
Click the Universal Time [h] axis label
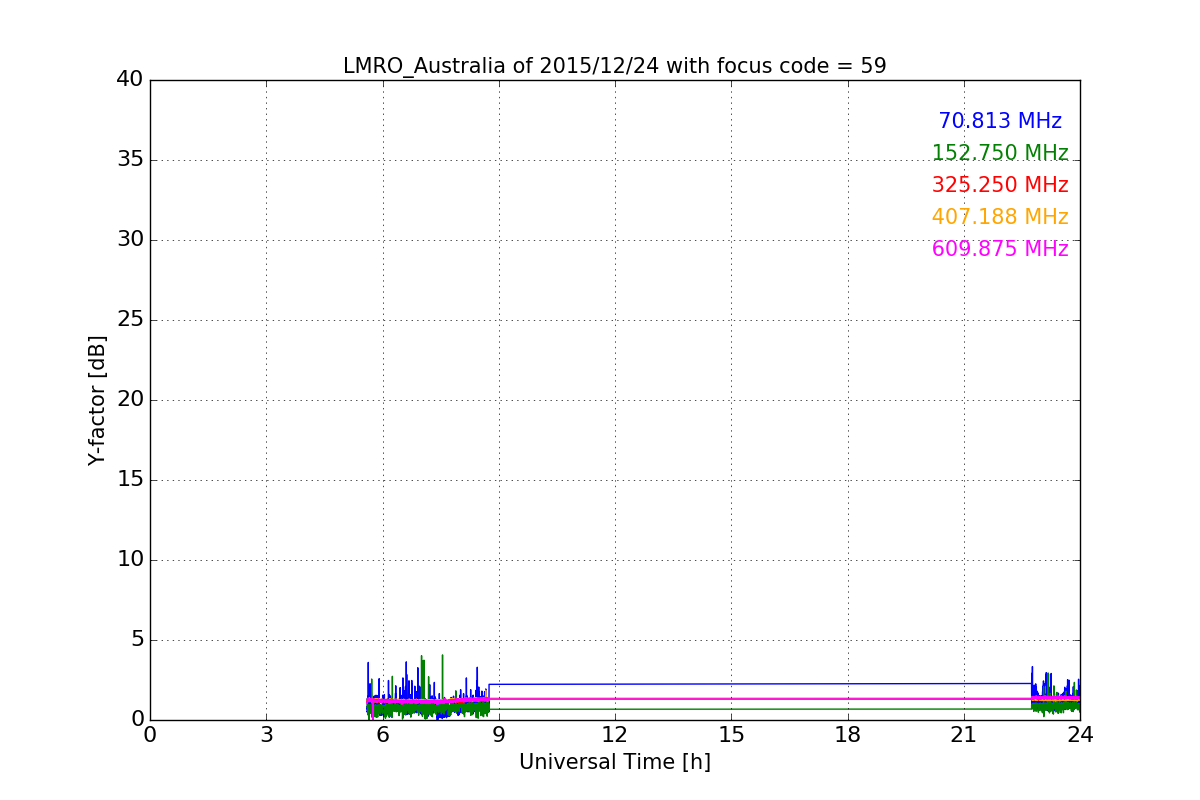(x=614, y=762)
